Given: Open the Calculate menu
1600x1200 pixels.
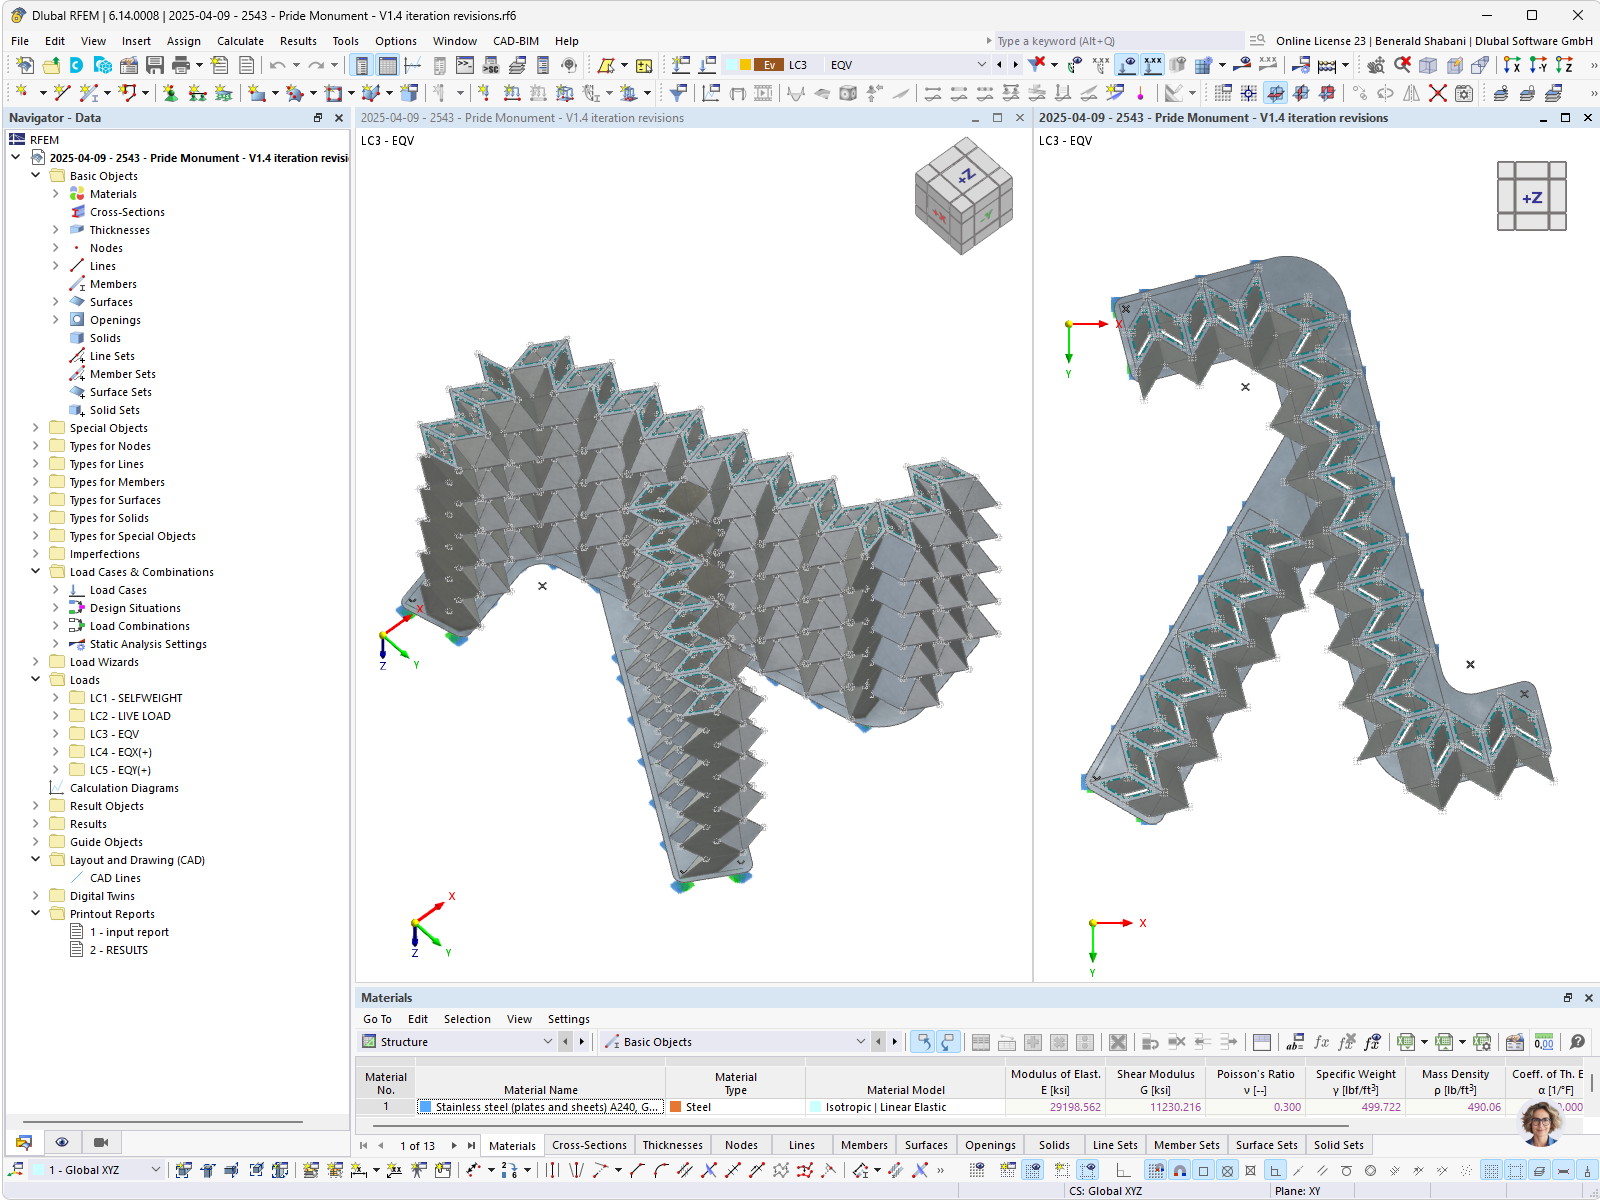Looking at the screenshot, I should point(240,41).
